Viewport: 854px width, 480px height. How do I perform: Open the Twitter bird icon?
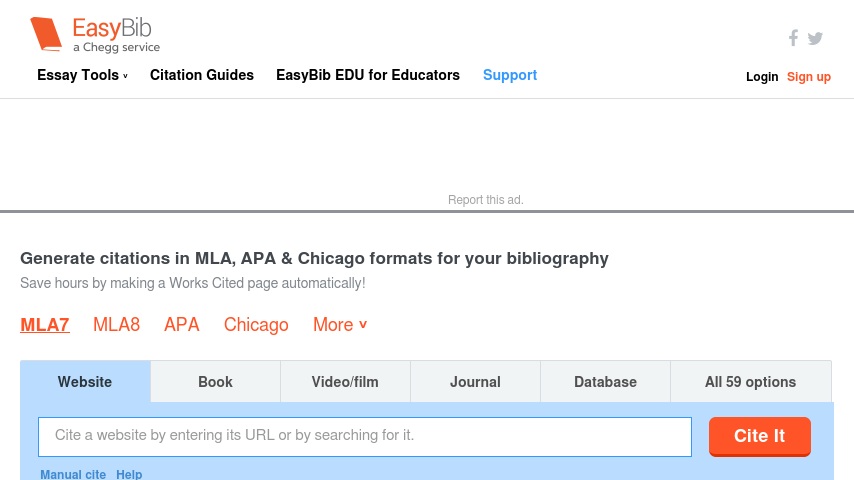tap(815, 38)
